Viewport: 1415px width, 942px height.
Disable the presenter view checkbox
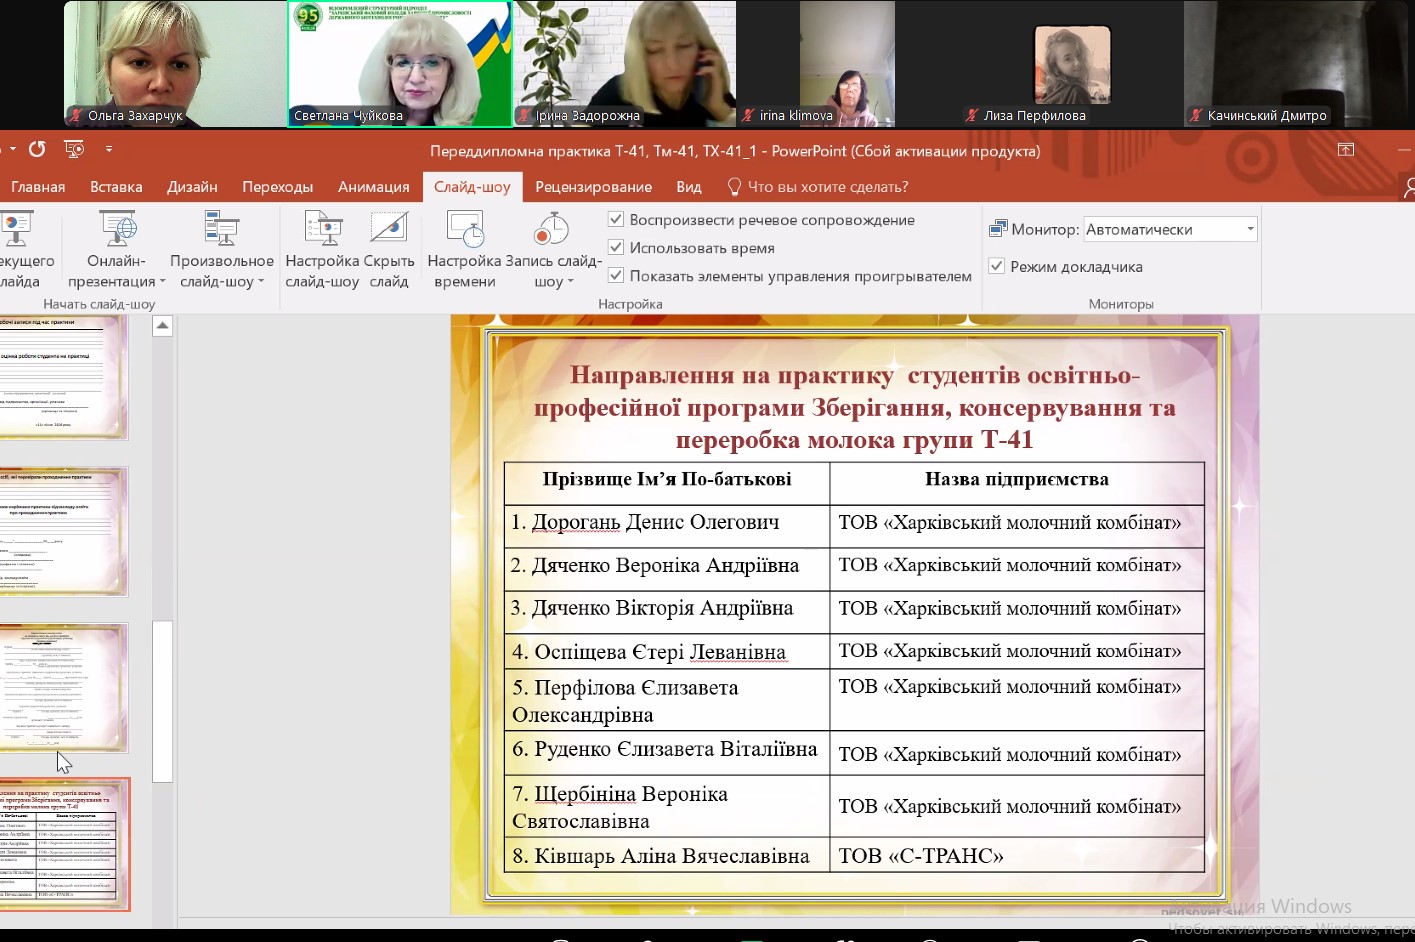tap(996, 266)
